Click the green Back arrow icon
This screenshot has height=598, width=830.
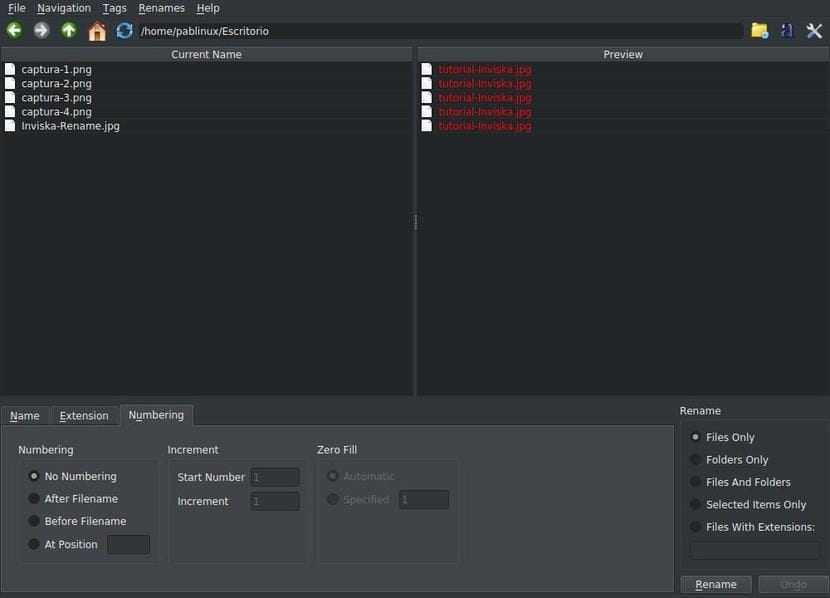pos(14,30)
